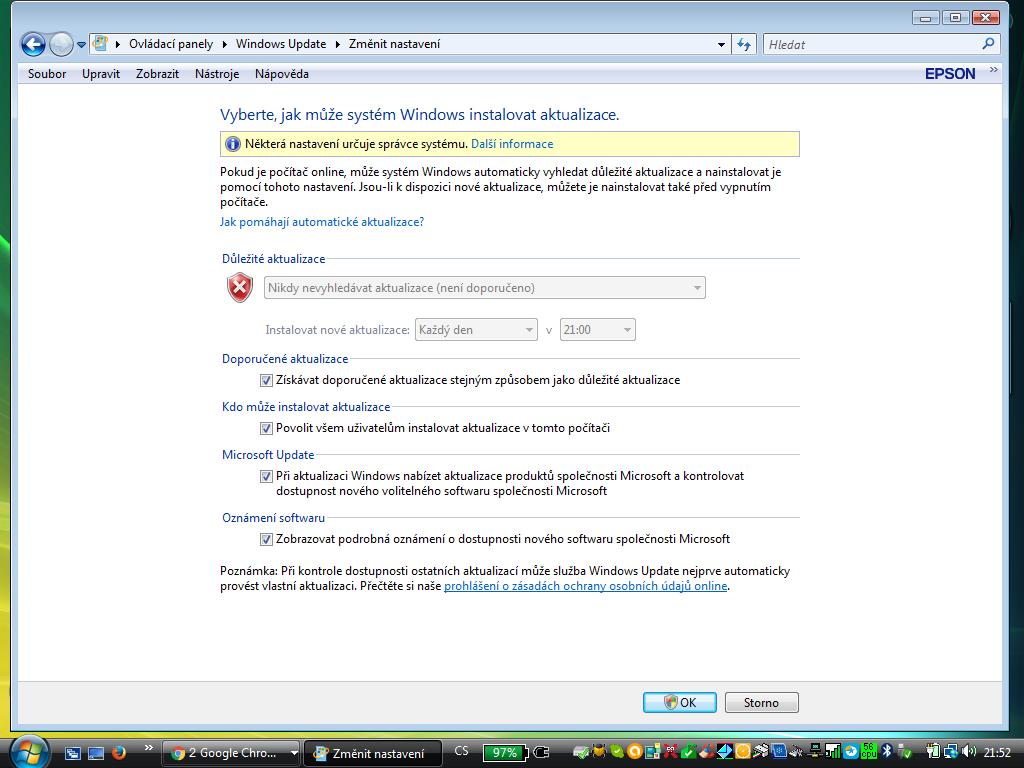Image resolution: width=1024 pixels, height=768 pixels.
Task: Cancel with the Storno button
Action: pos(761,703)
